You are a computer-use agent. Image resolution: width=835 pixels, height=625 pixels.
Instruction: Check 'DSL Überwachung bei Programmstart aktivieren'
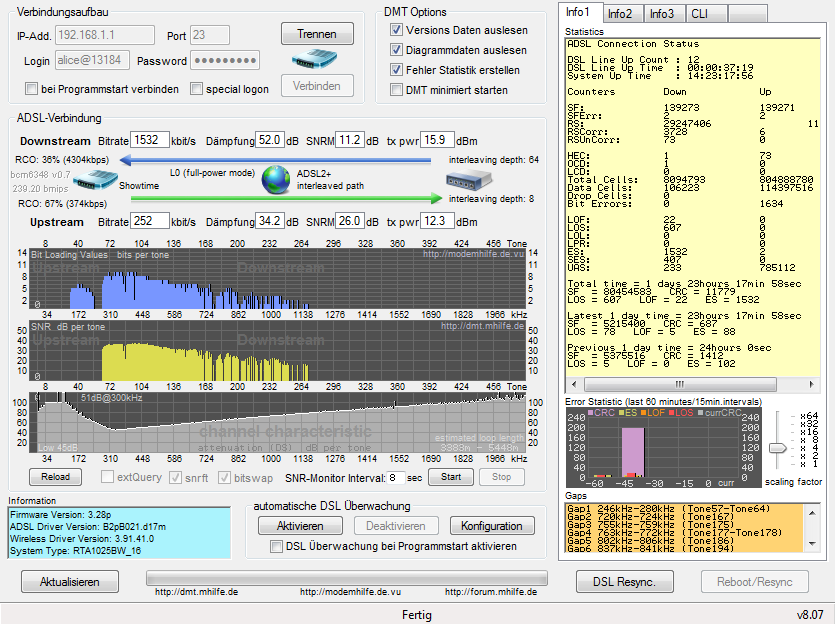click(278, 546)
